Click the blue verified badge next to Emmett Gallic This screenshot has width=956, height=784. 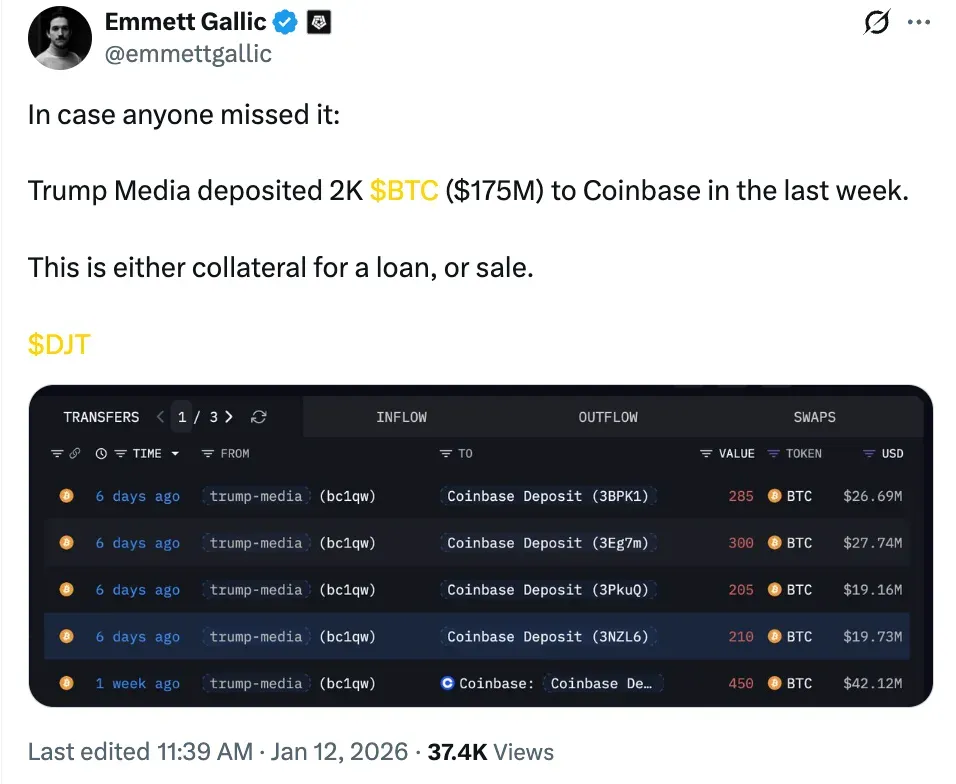click(283, 21)
